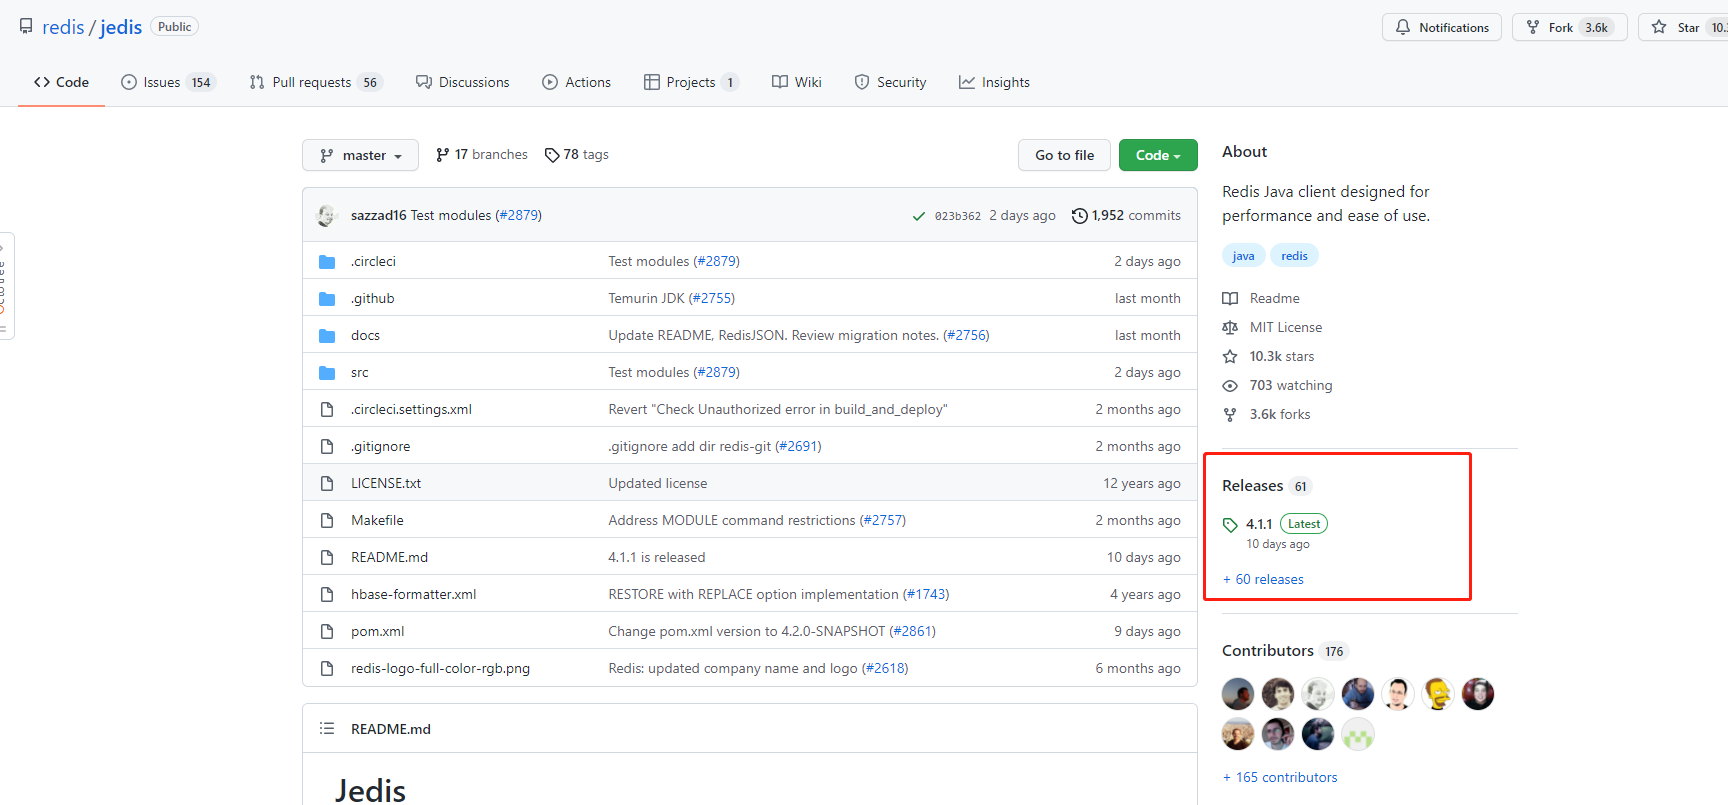Open the '4.1.1 is released' commit

pos(656,557)
